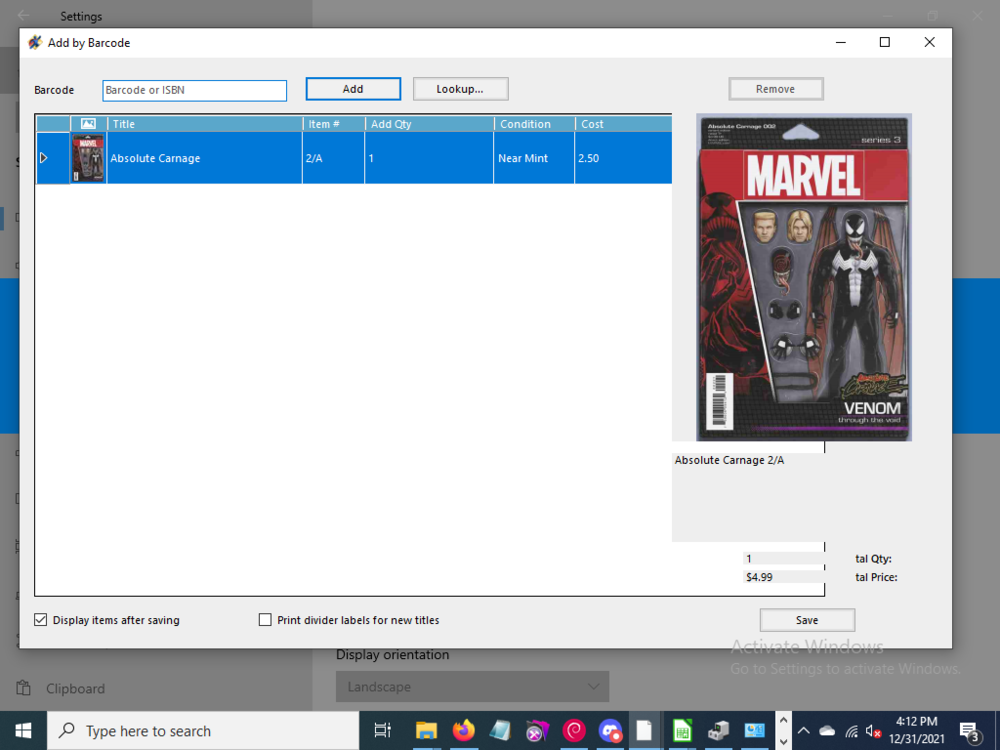Screen dimensions: 1000x750
Task: Select the Absolute Carnage cover thumbnail
Action: [x=88, y=158]
